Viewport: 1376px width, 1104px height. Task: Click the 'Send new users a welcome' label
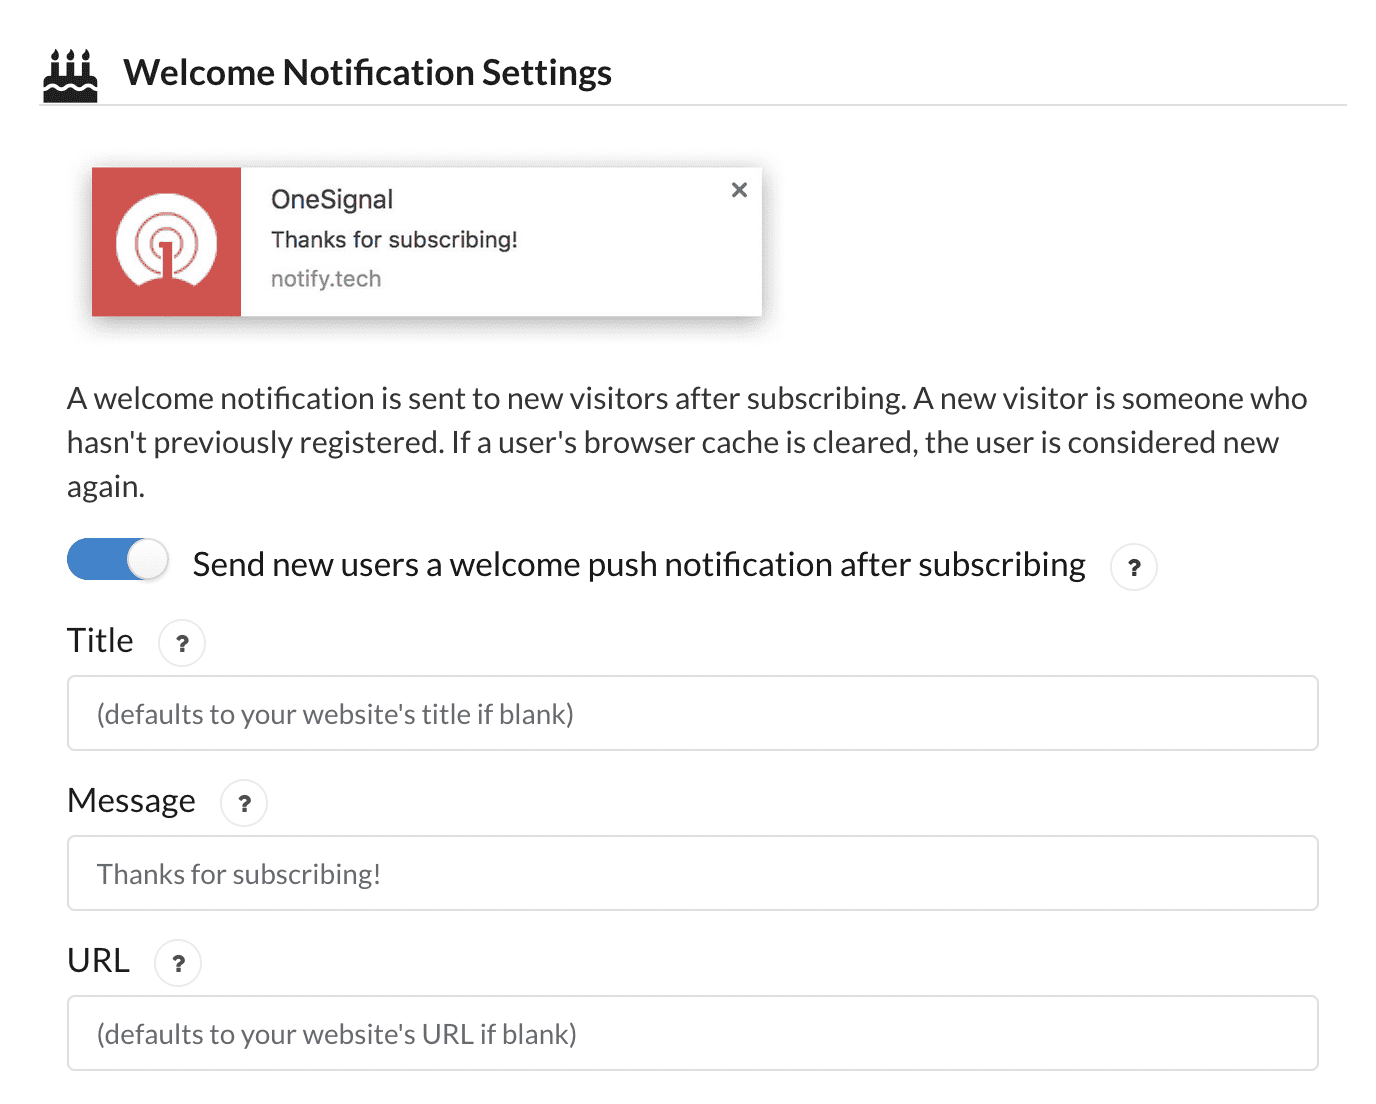pos(638,565)
